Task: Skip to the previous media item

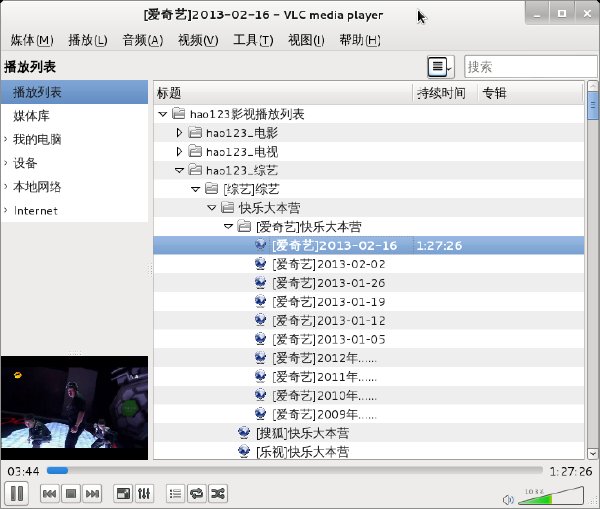Action: coord(50,494)
